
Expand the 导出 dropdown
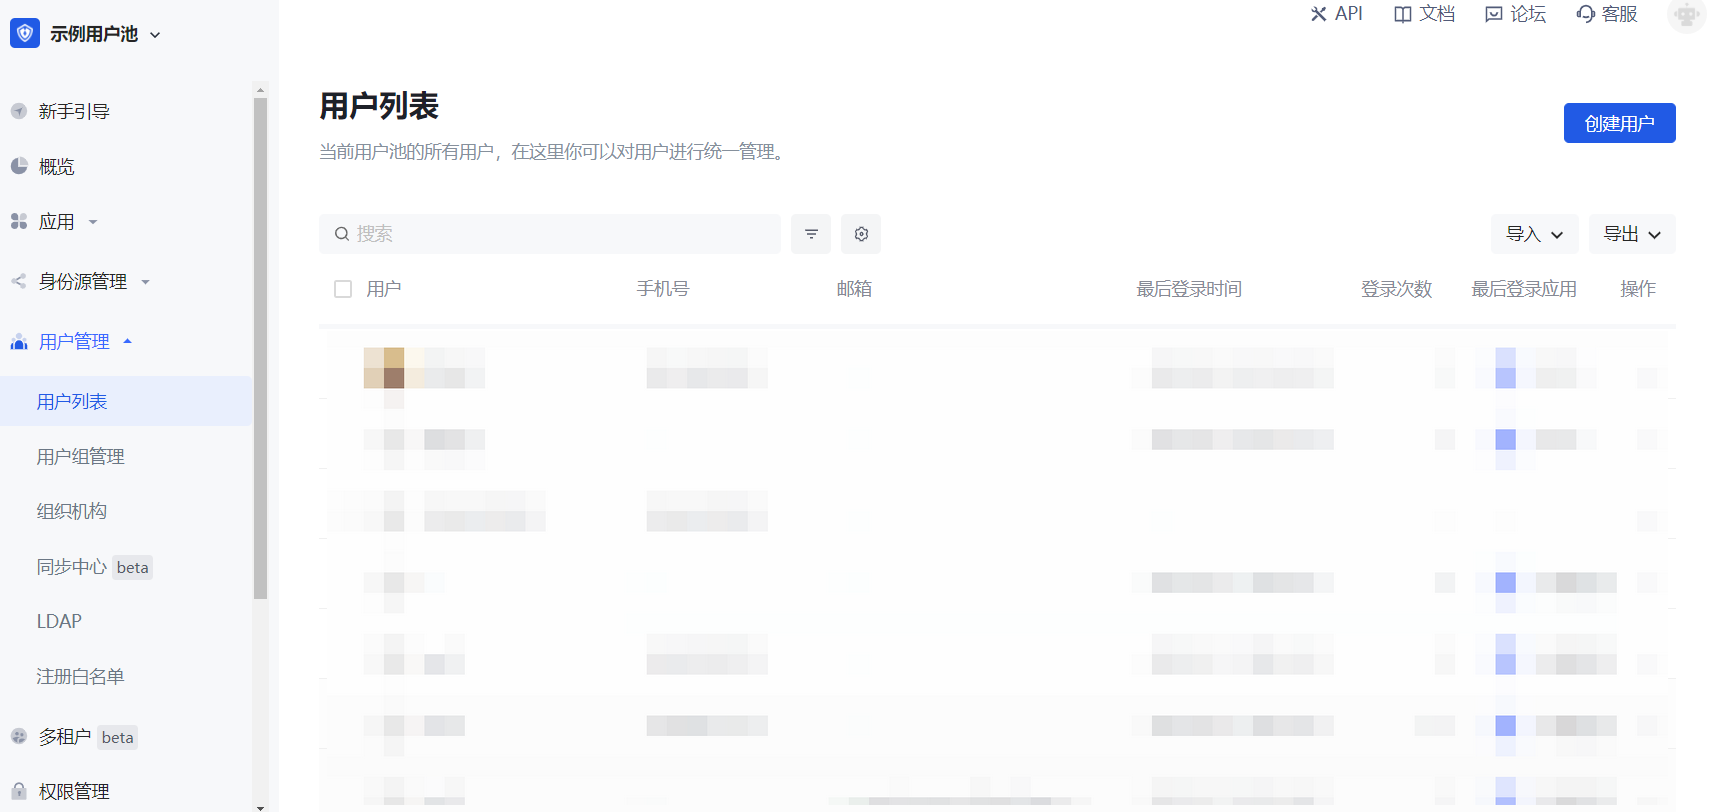pos(1632,234)
